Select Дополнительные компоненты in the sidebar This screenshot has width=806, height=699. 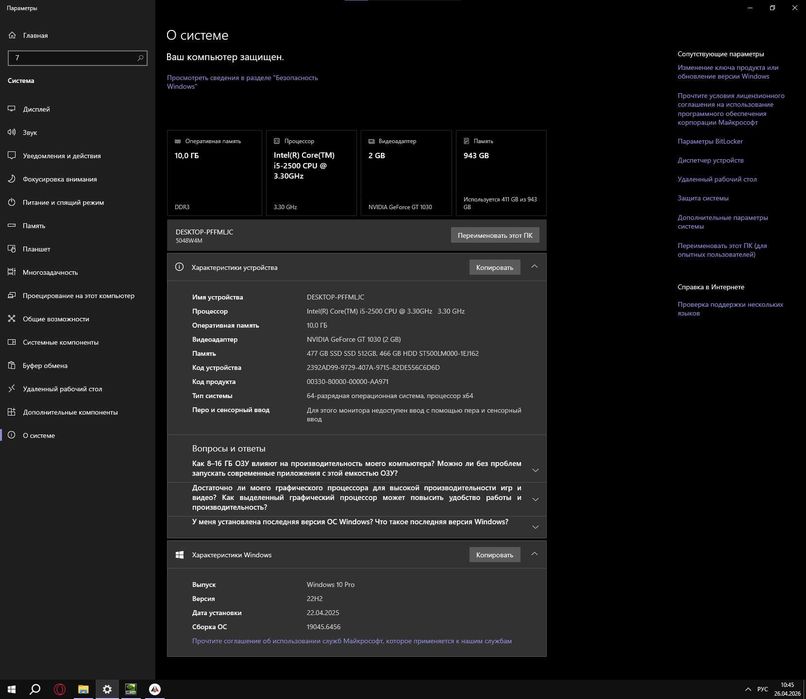pyautogui.click(x=78, y=412)
